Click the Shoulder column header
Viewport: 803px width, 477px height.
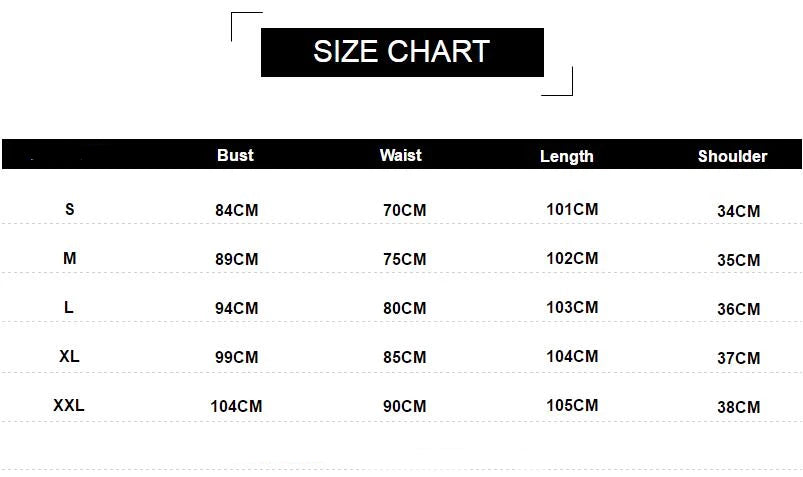tap(732, 156)
